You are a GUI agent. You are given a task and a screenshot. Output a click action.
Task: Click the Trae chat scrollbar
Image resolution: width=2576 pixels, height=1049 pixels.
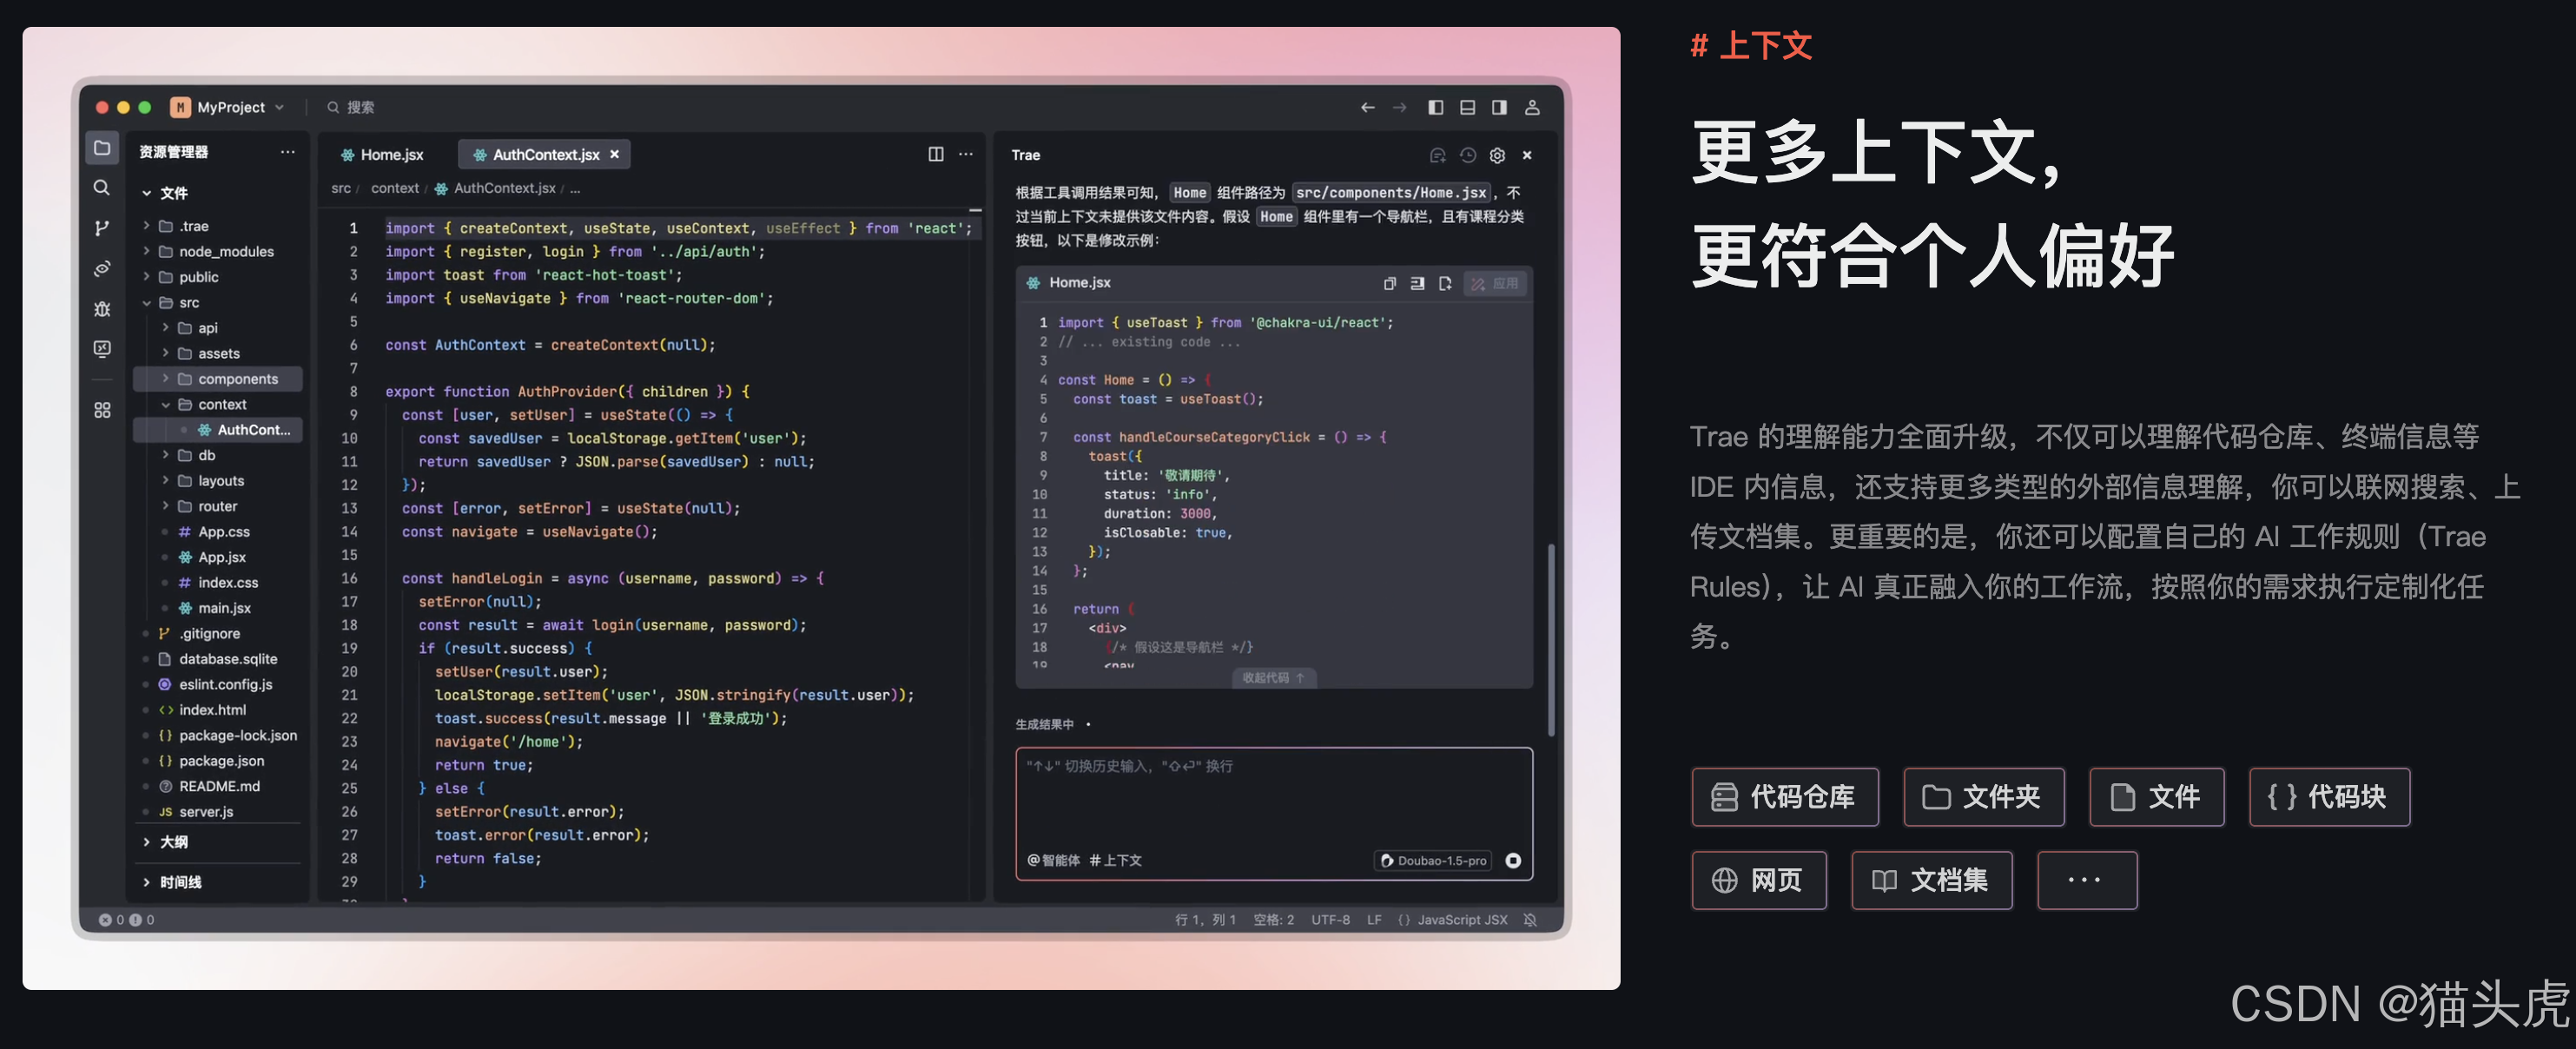pos(1551,640)
